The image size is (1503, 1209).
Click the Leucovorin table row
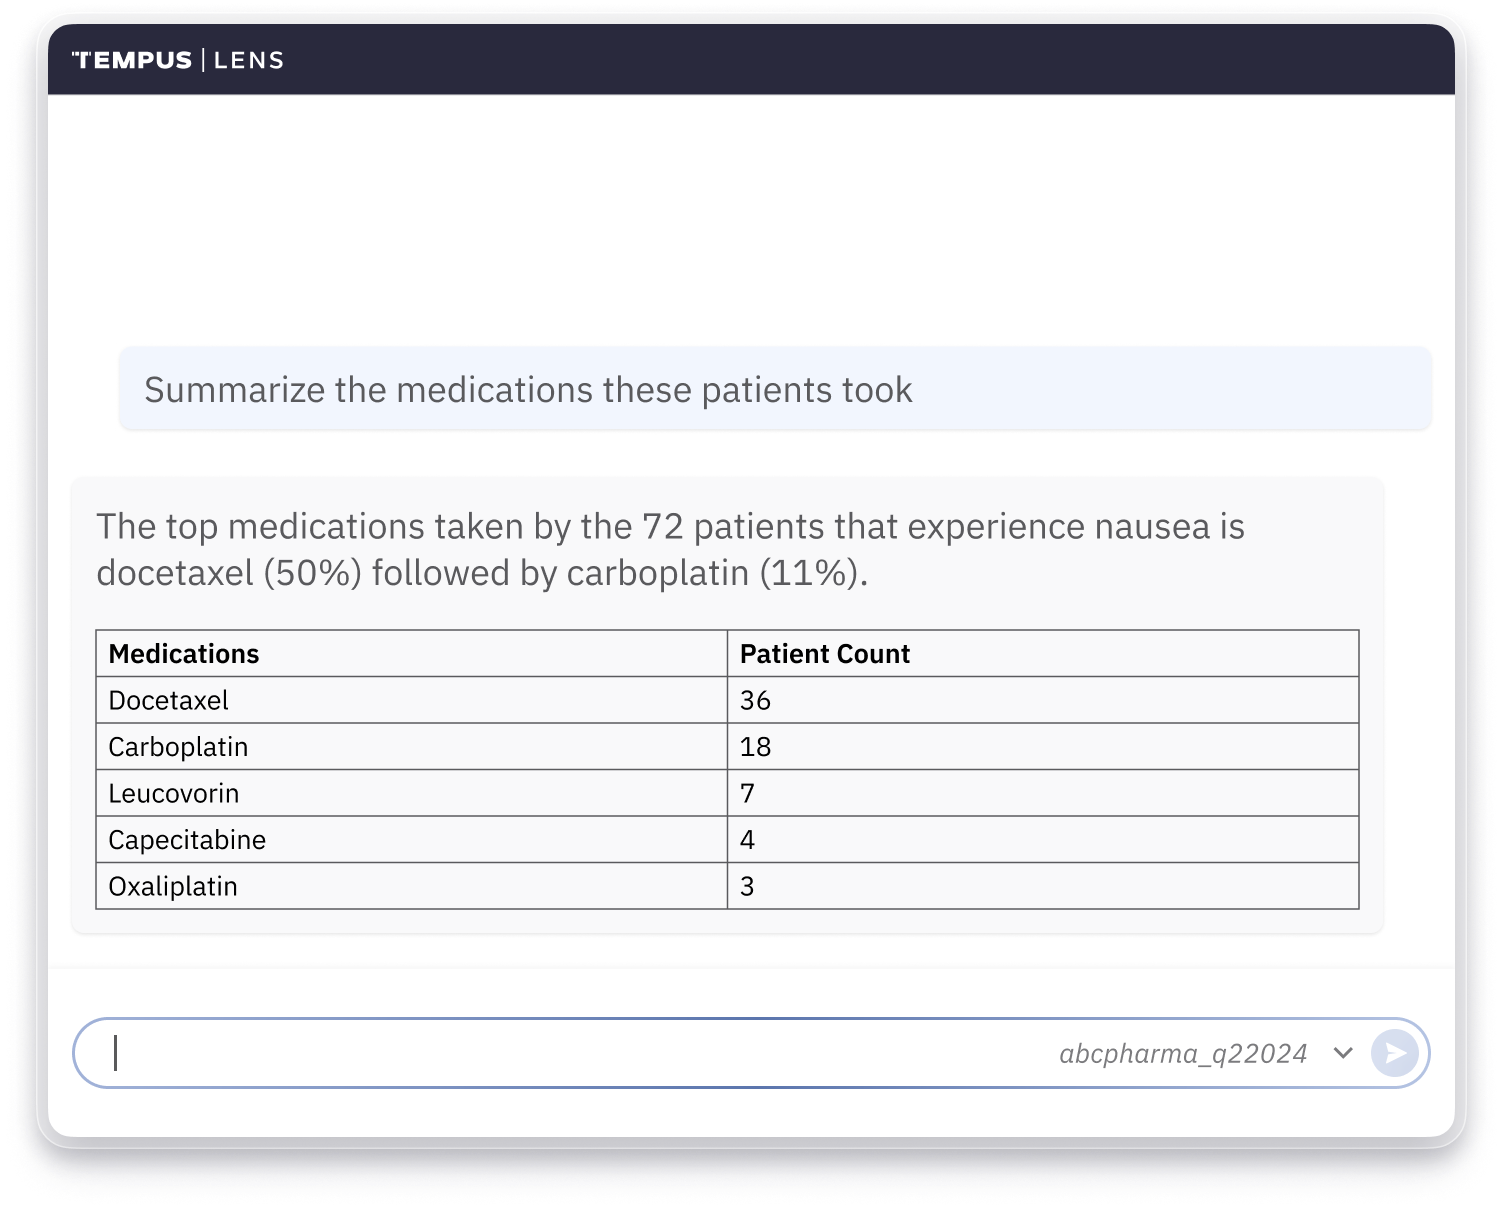click(x=727, y=793)
